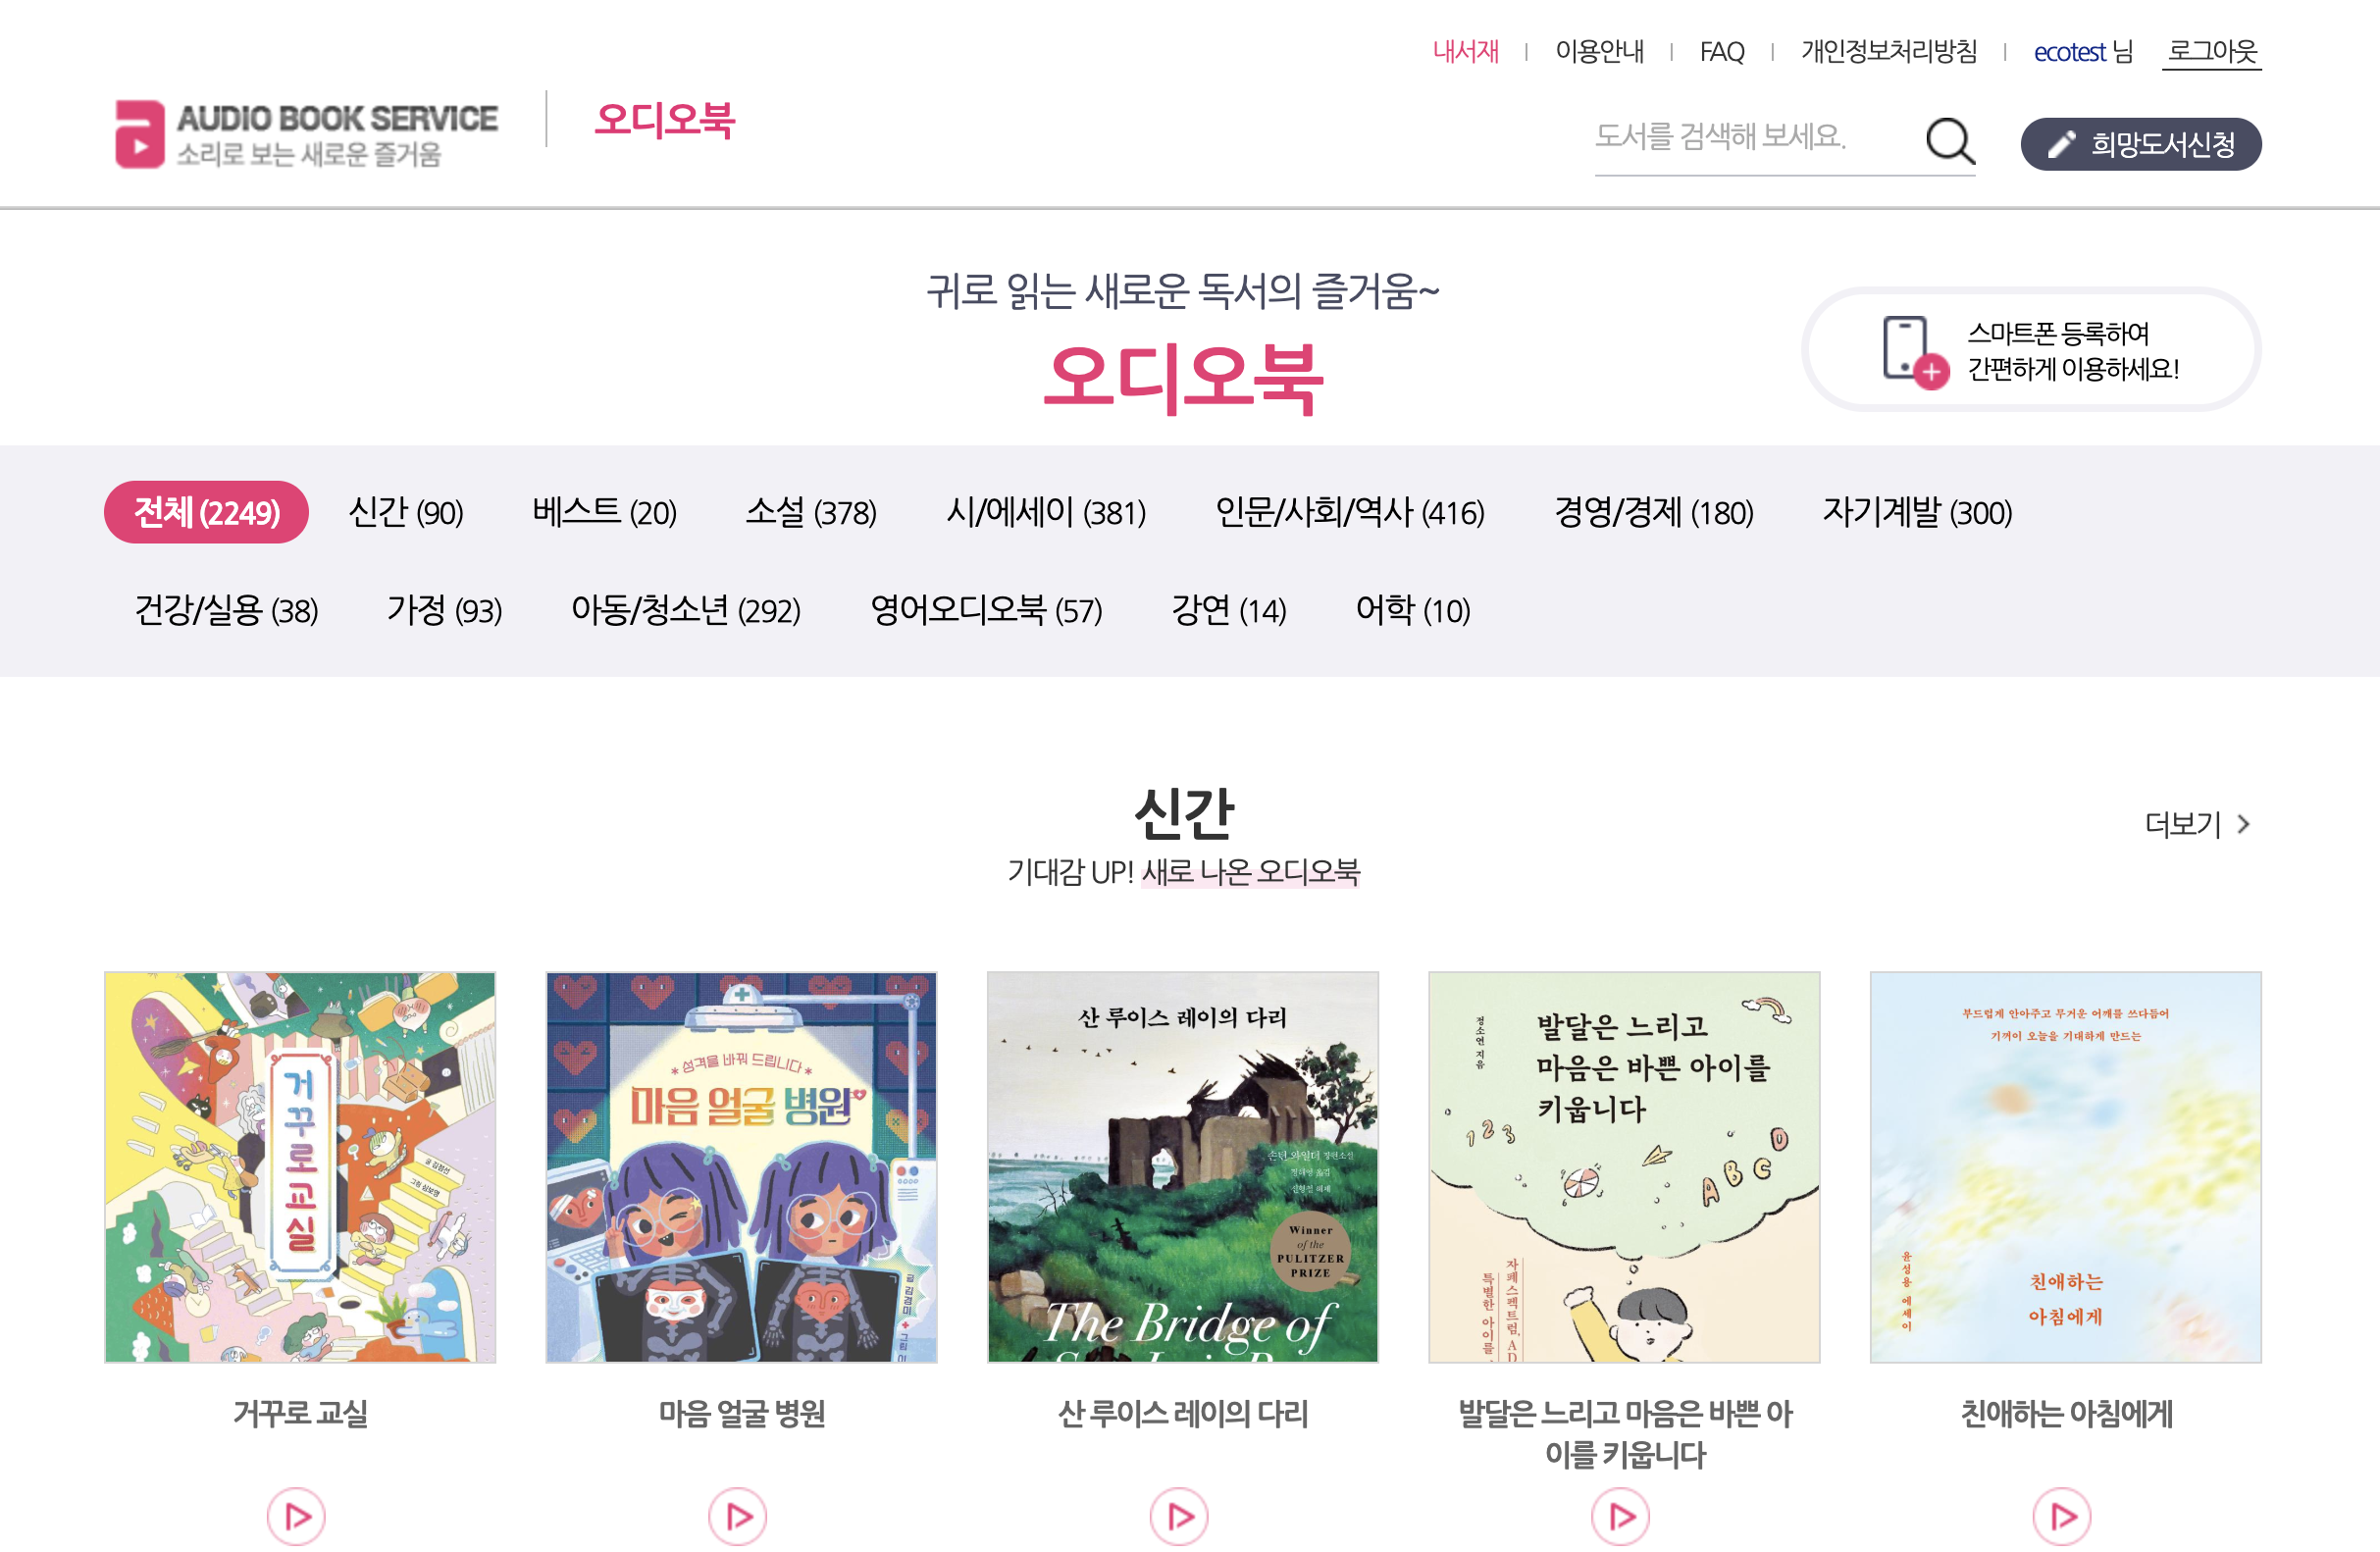Viewport: 2380px width, 1552px height.
Task: Click the book search input field
Action: click(1752, 138)
